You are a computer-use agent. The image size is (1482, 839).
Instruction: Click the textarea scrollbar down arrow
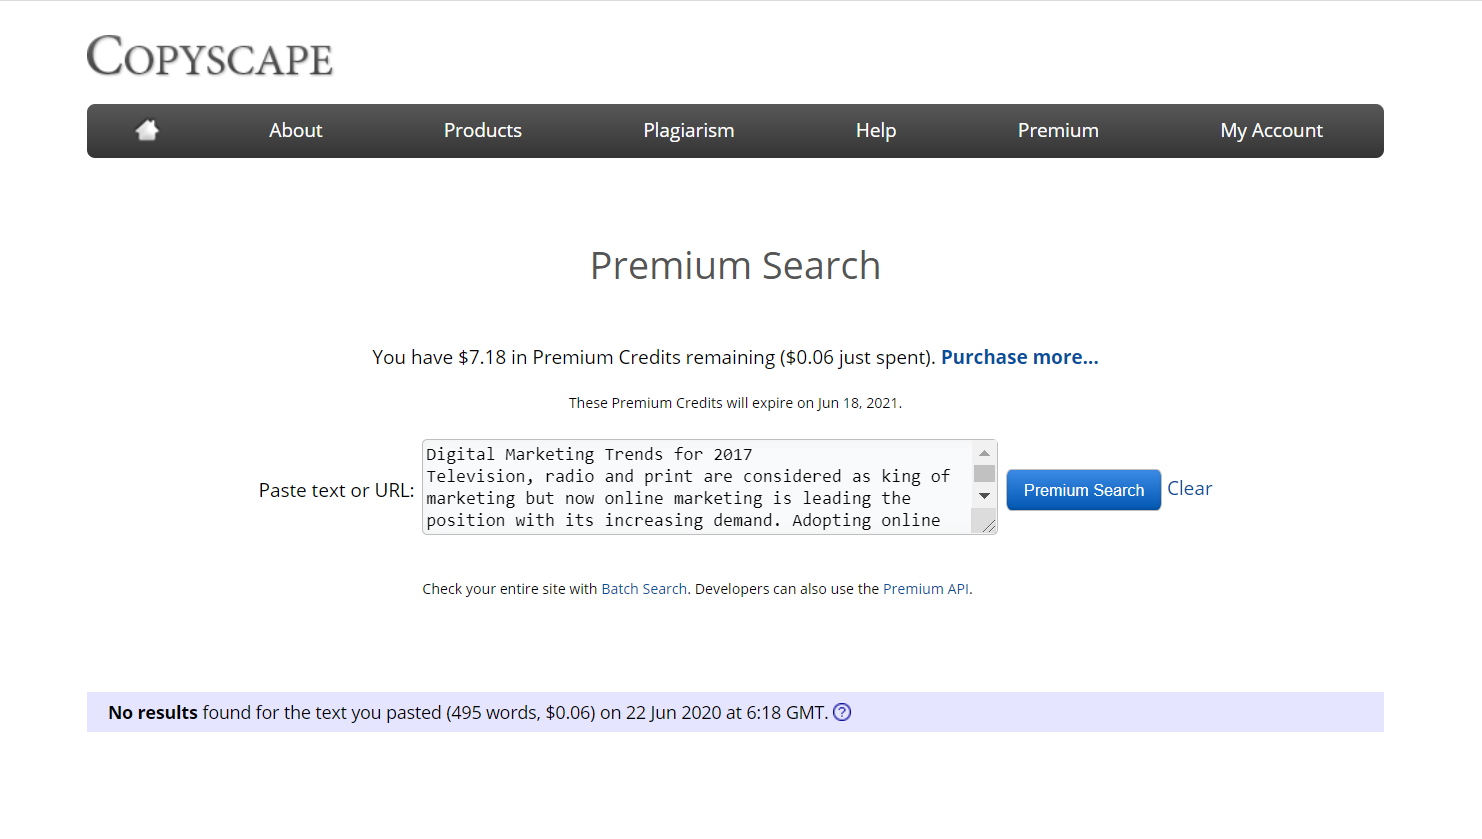[984, 496]
